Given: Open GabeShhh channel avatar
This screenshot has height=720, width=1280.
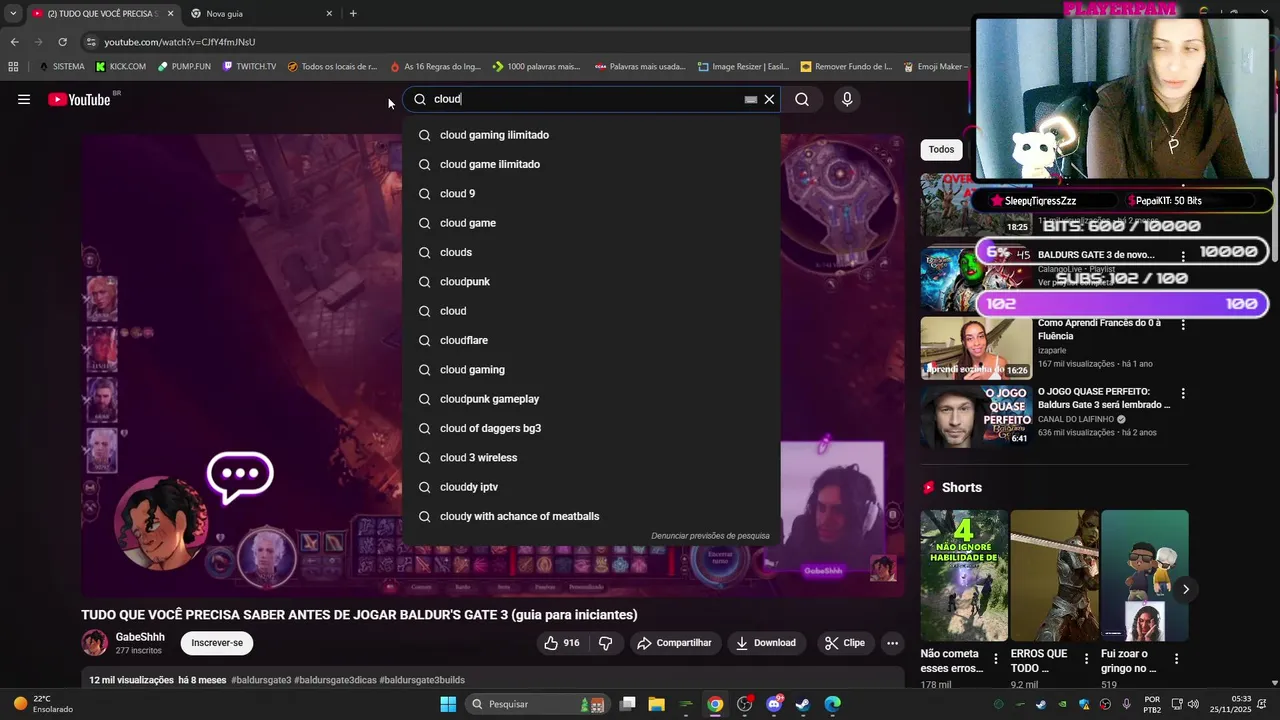Looking at the screenshot, I should click(x=95, y=643).
